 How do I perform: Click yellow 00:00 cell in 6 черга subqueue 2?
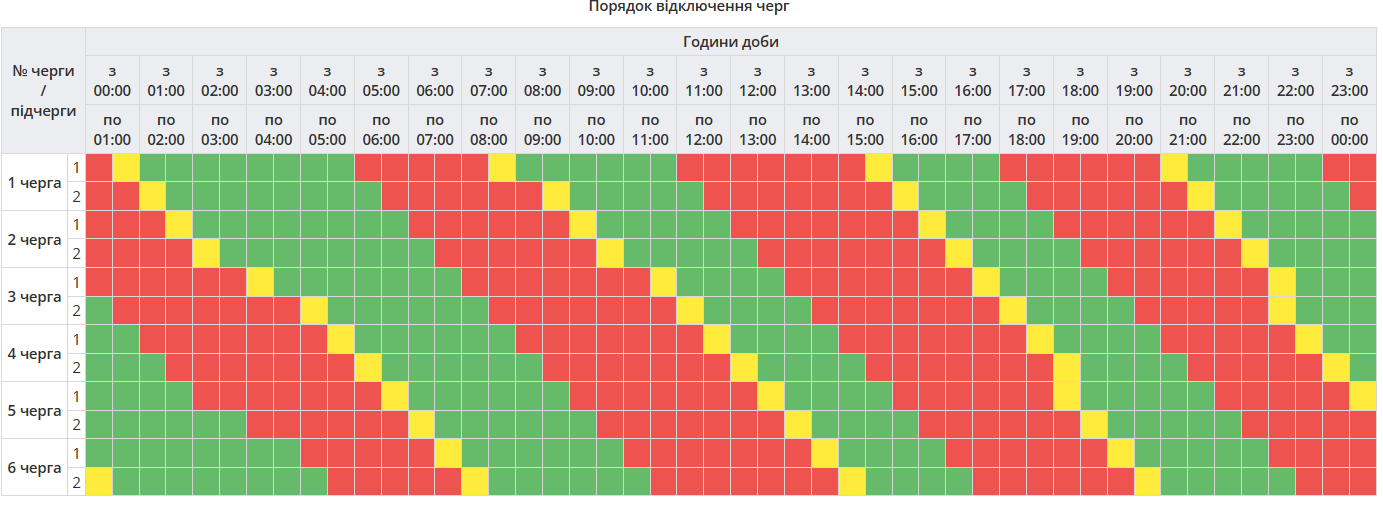point(99,482)
